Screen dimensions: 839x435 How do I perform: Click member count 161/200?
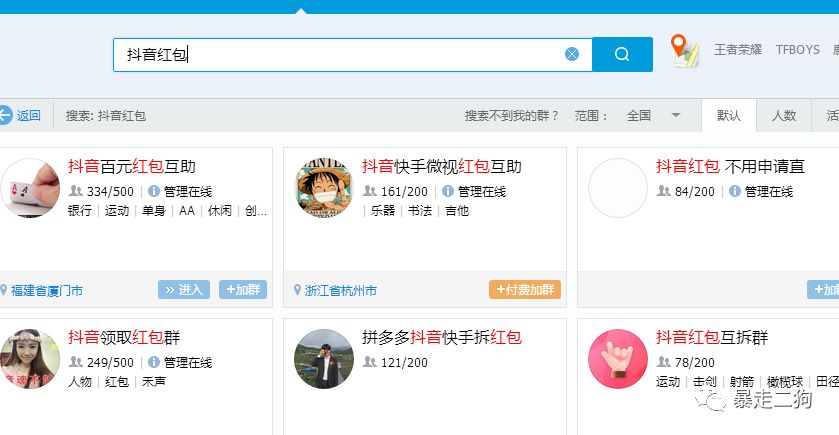click(405, 192)
